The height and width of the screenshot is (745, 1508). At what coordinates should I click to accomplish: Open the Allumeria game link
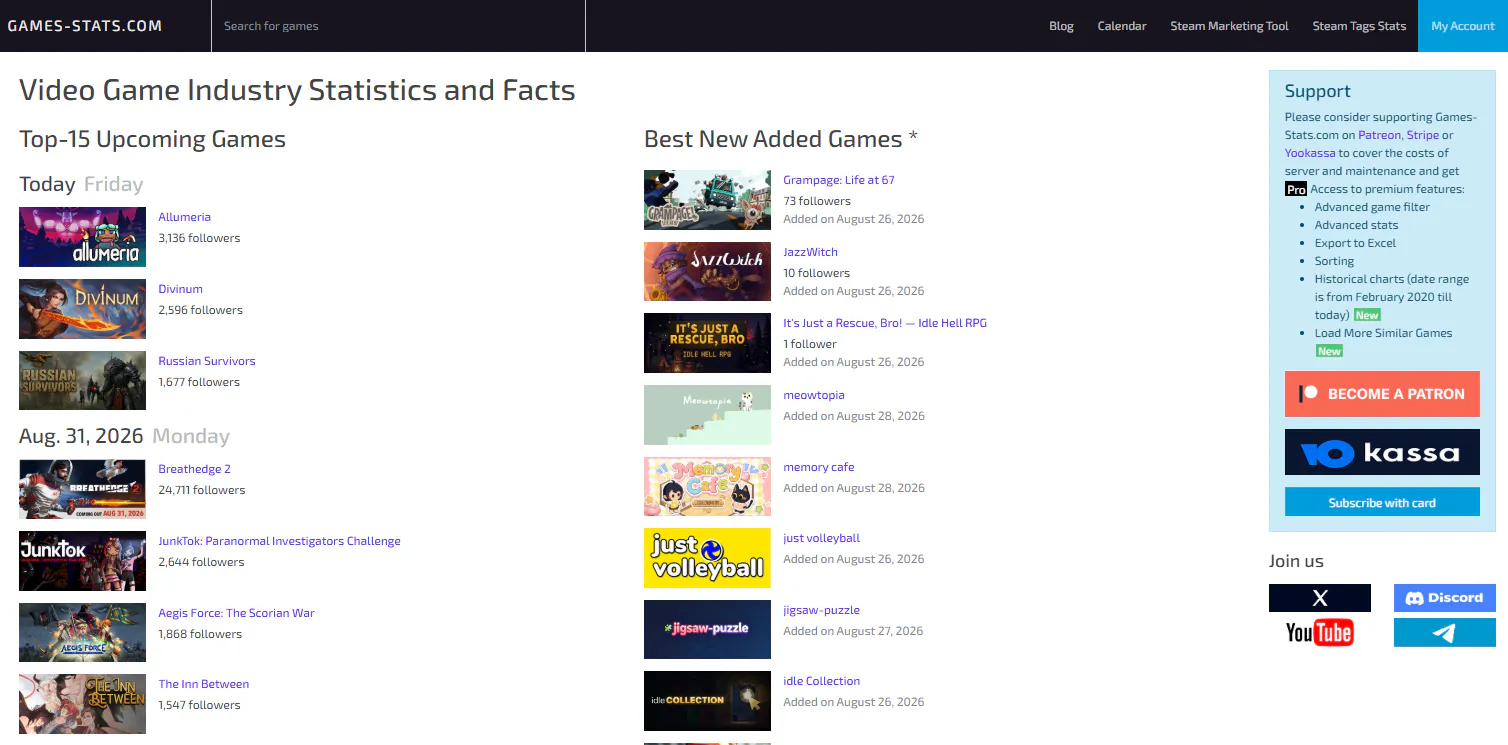pyautogui.click(x=184, y=217)
